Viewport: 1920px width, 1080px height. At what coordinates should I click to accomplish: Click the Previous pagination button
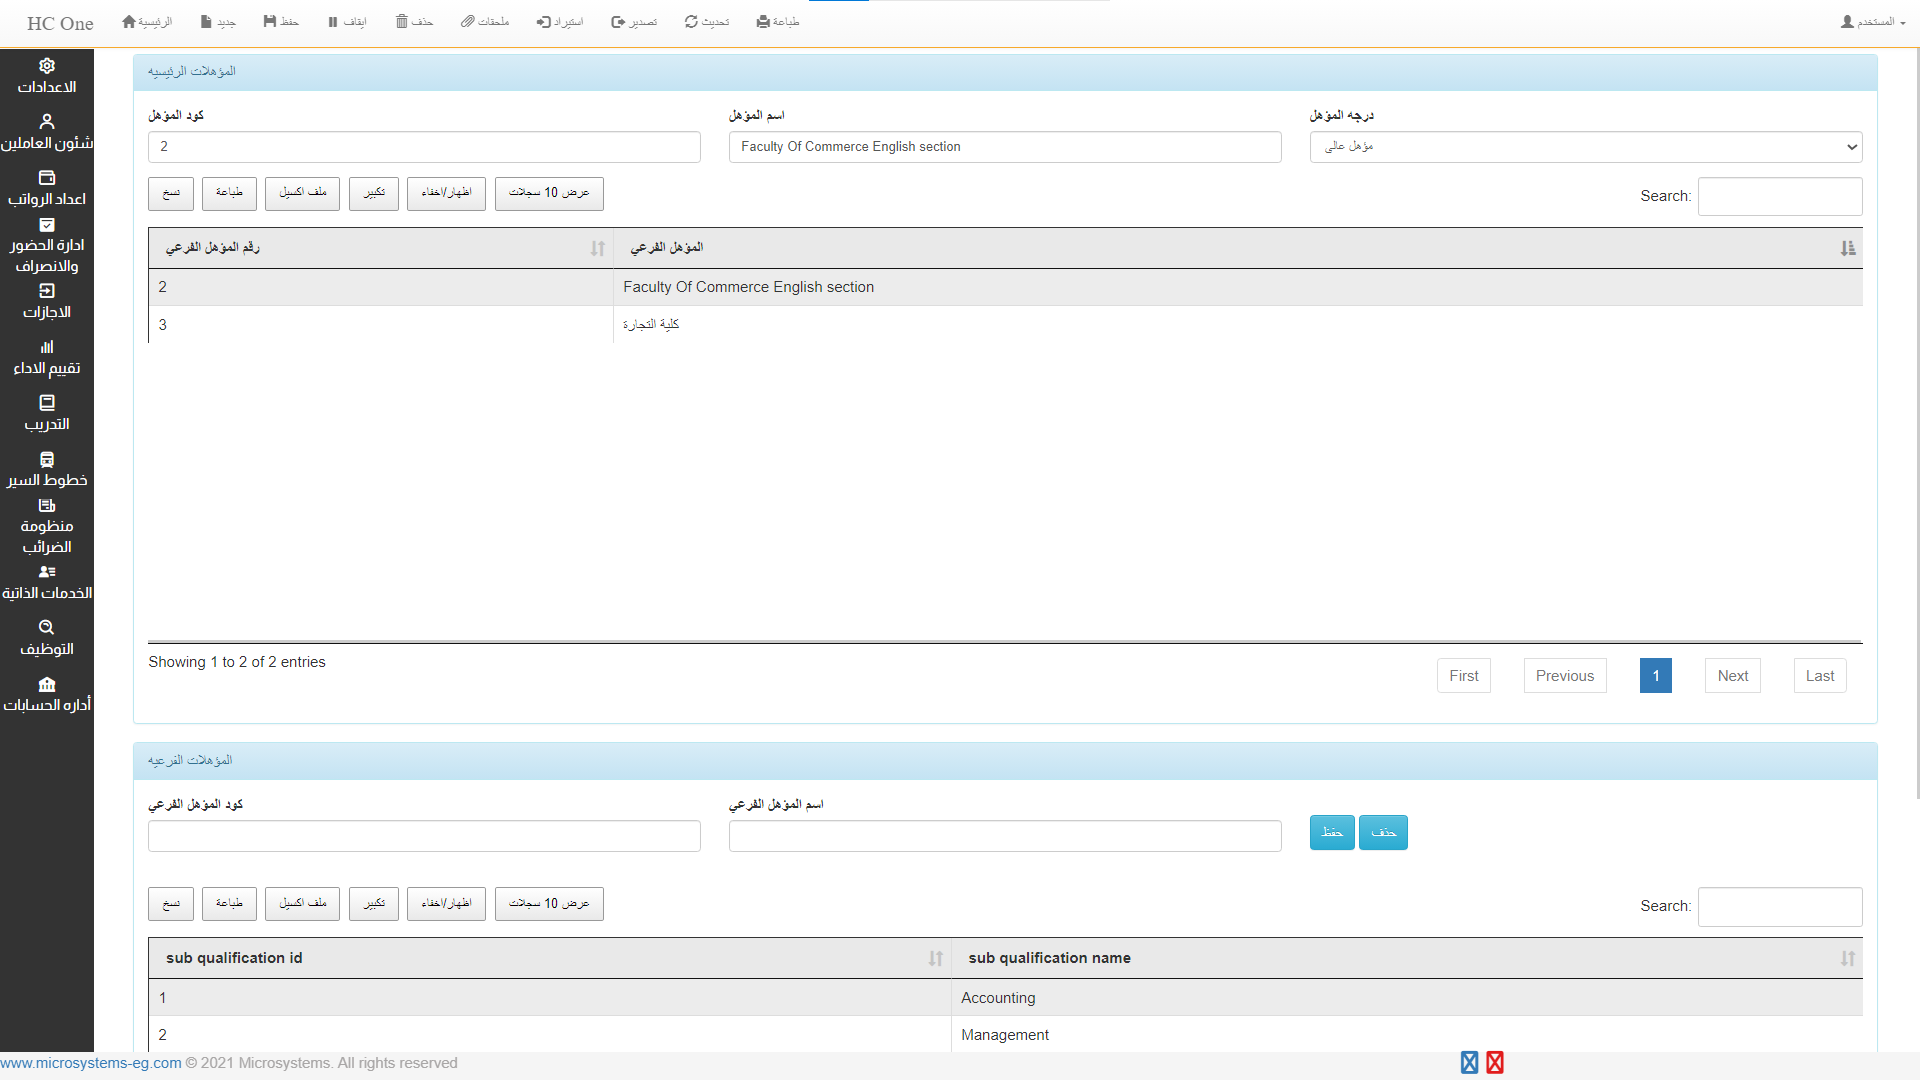1565,676
